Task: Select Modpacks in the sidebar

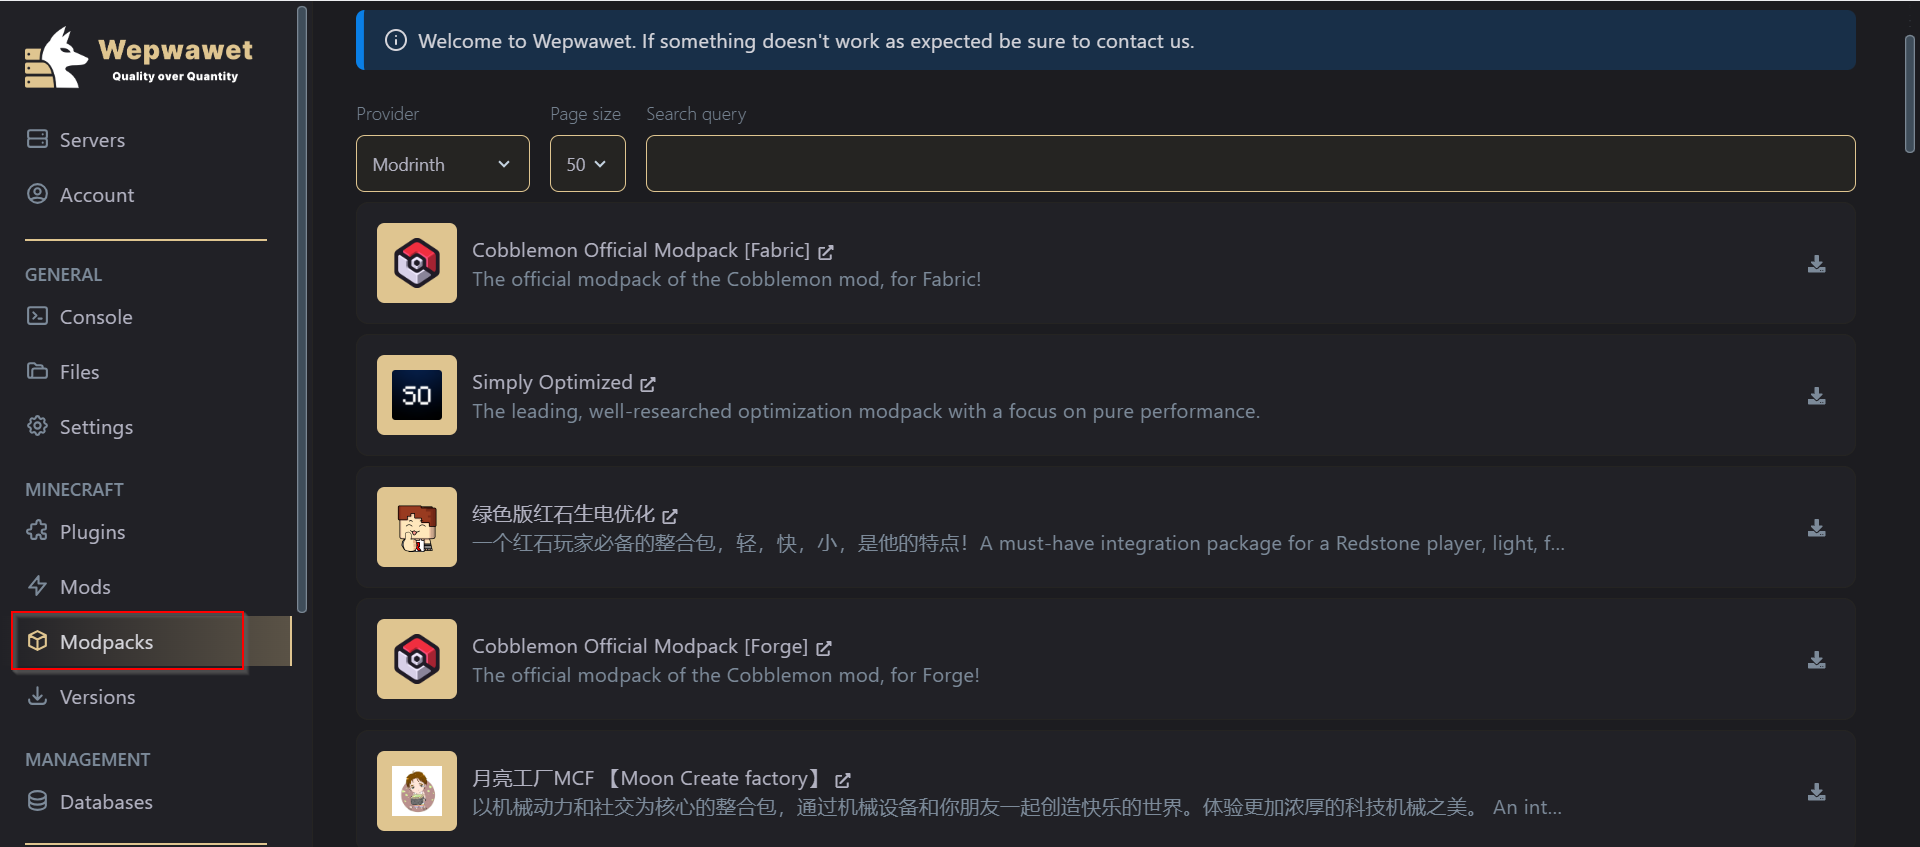Action: pyautogui.click(x=152, y=642)
